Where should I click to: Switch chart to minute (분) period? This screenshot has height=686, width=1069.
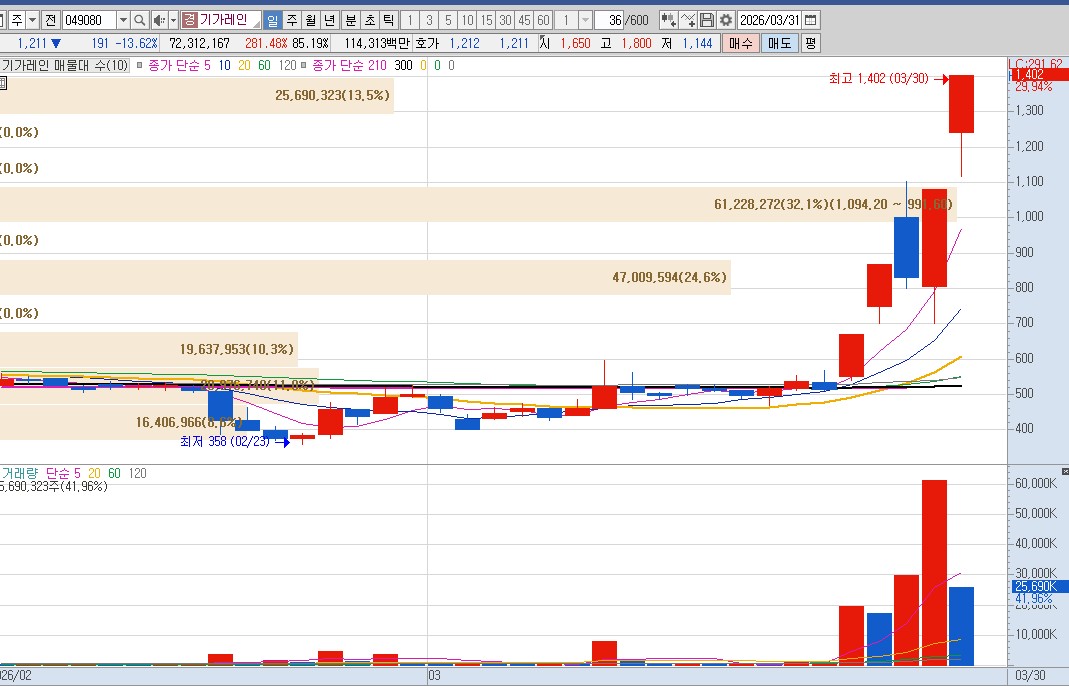coord(350,20)
